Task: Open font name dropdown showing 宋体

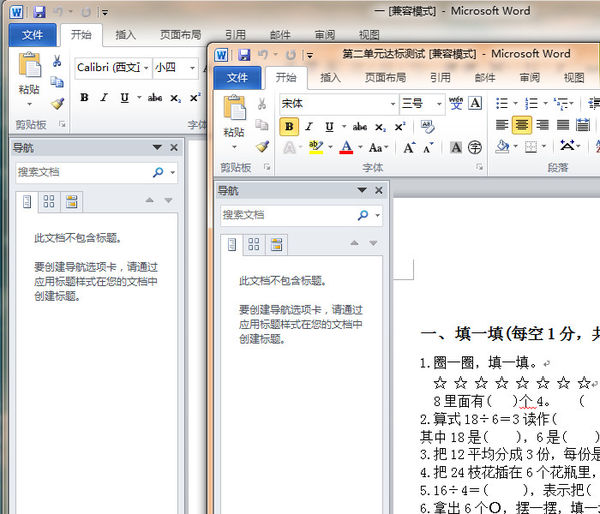Action: tap(393, 104)
